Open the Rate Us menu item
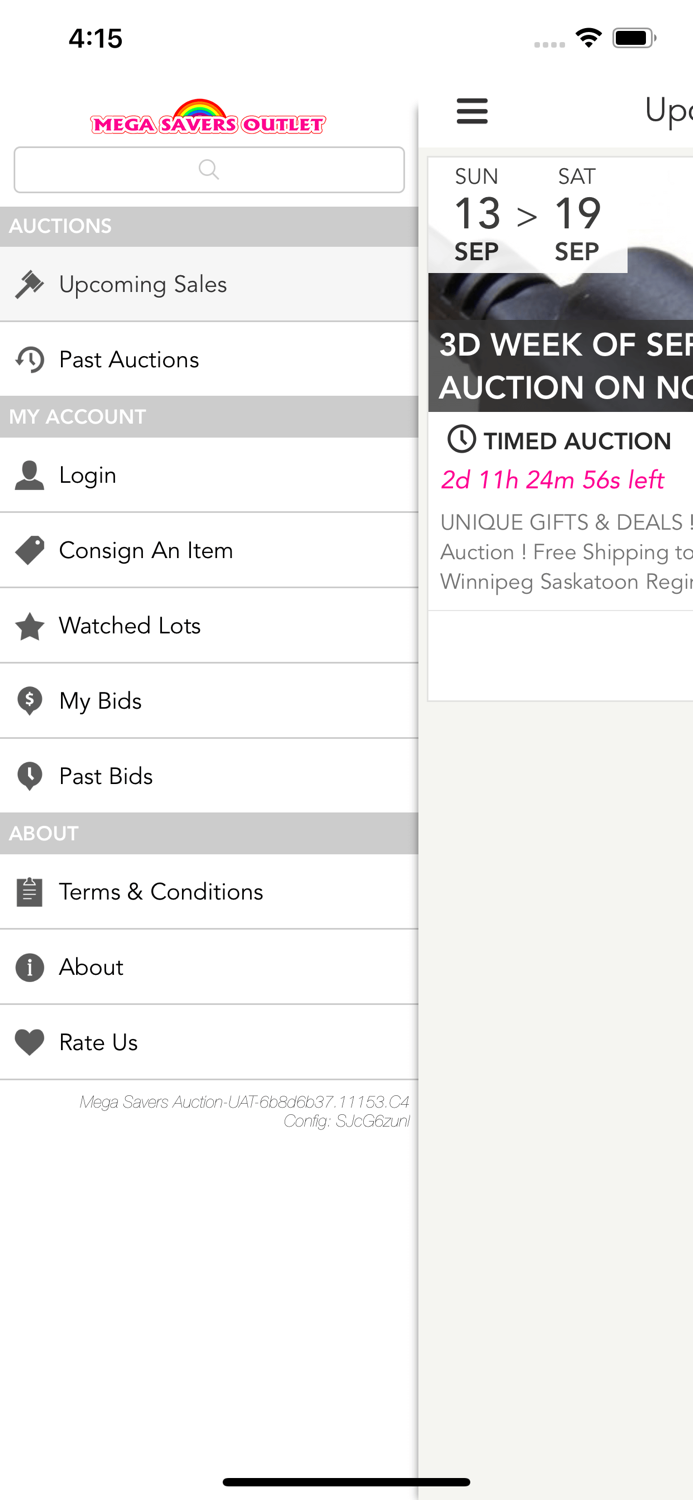The image size is (693, 1500). click(x=98, y=1041)
